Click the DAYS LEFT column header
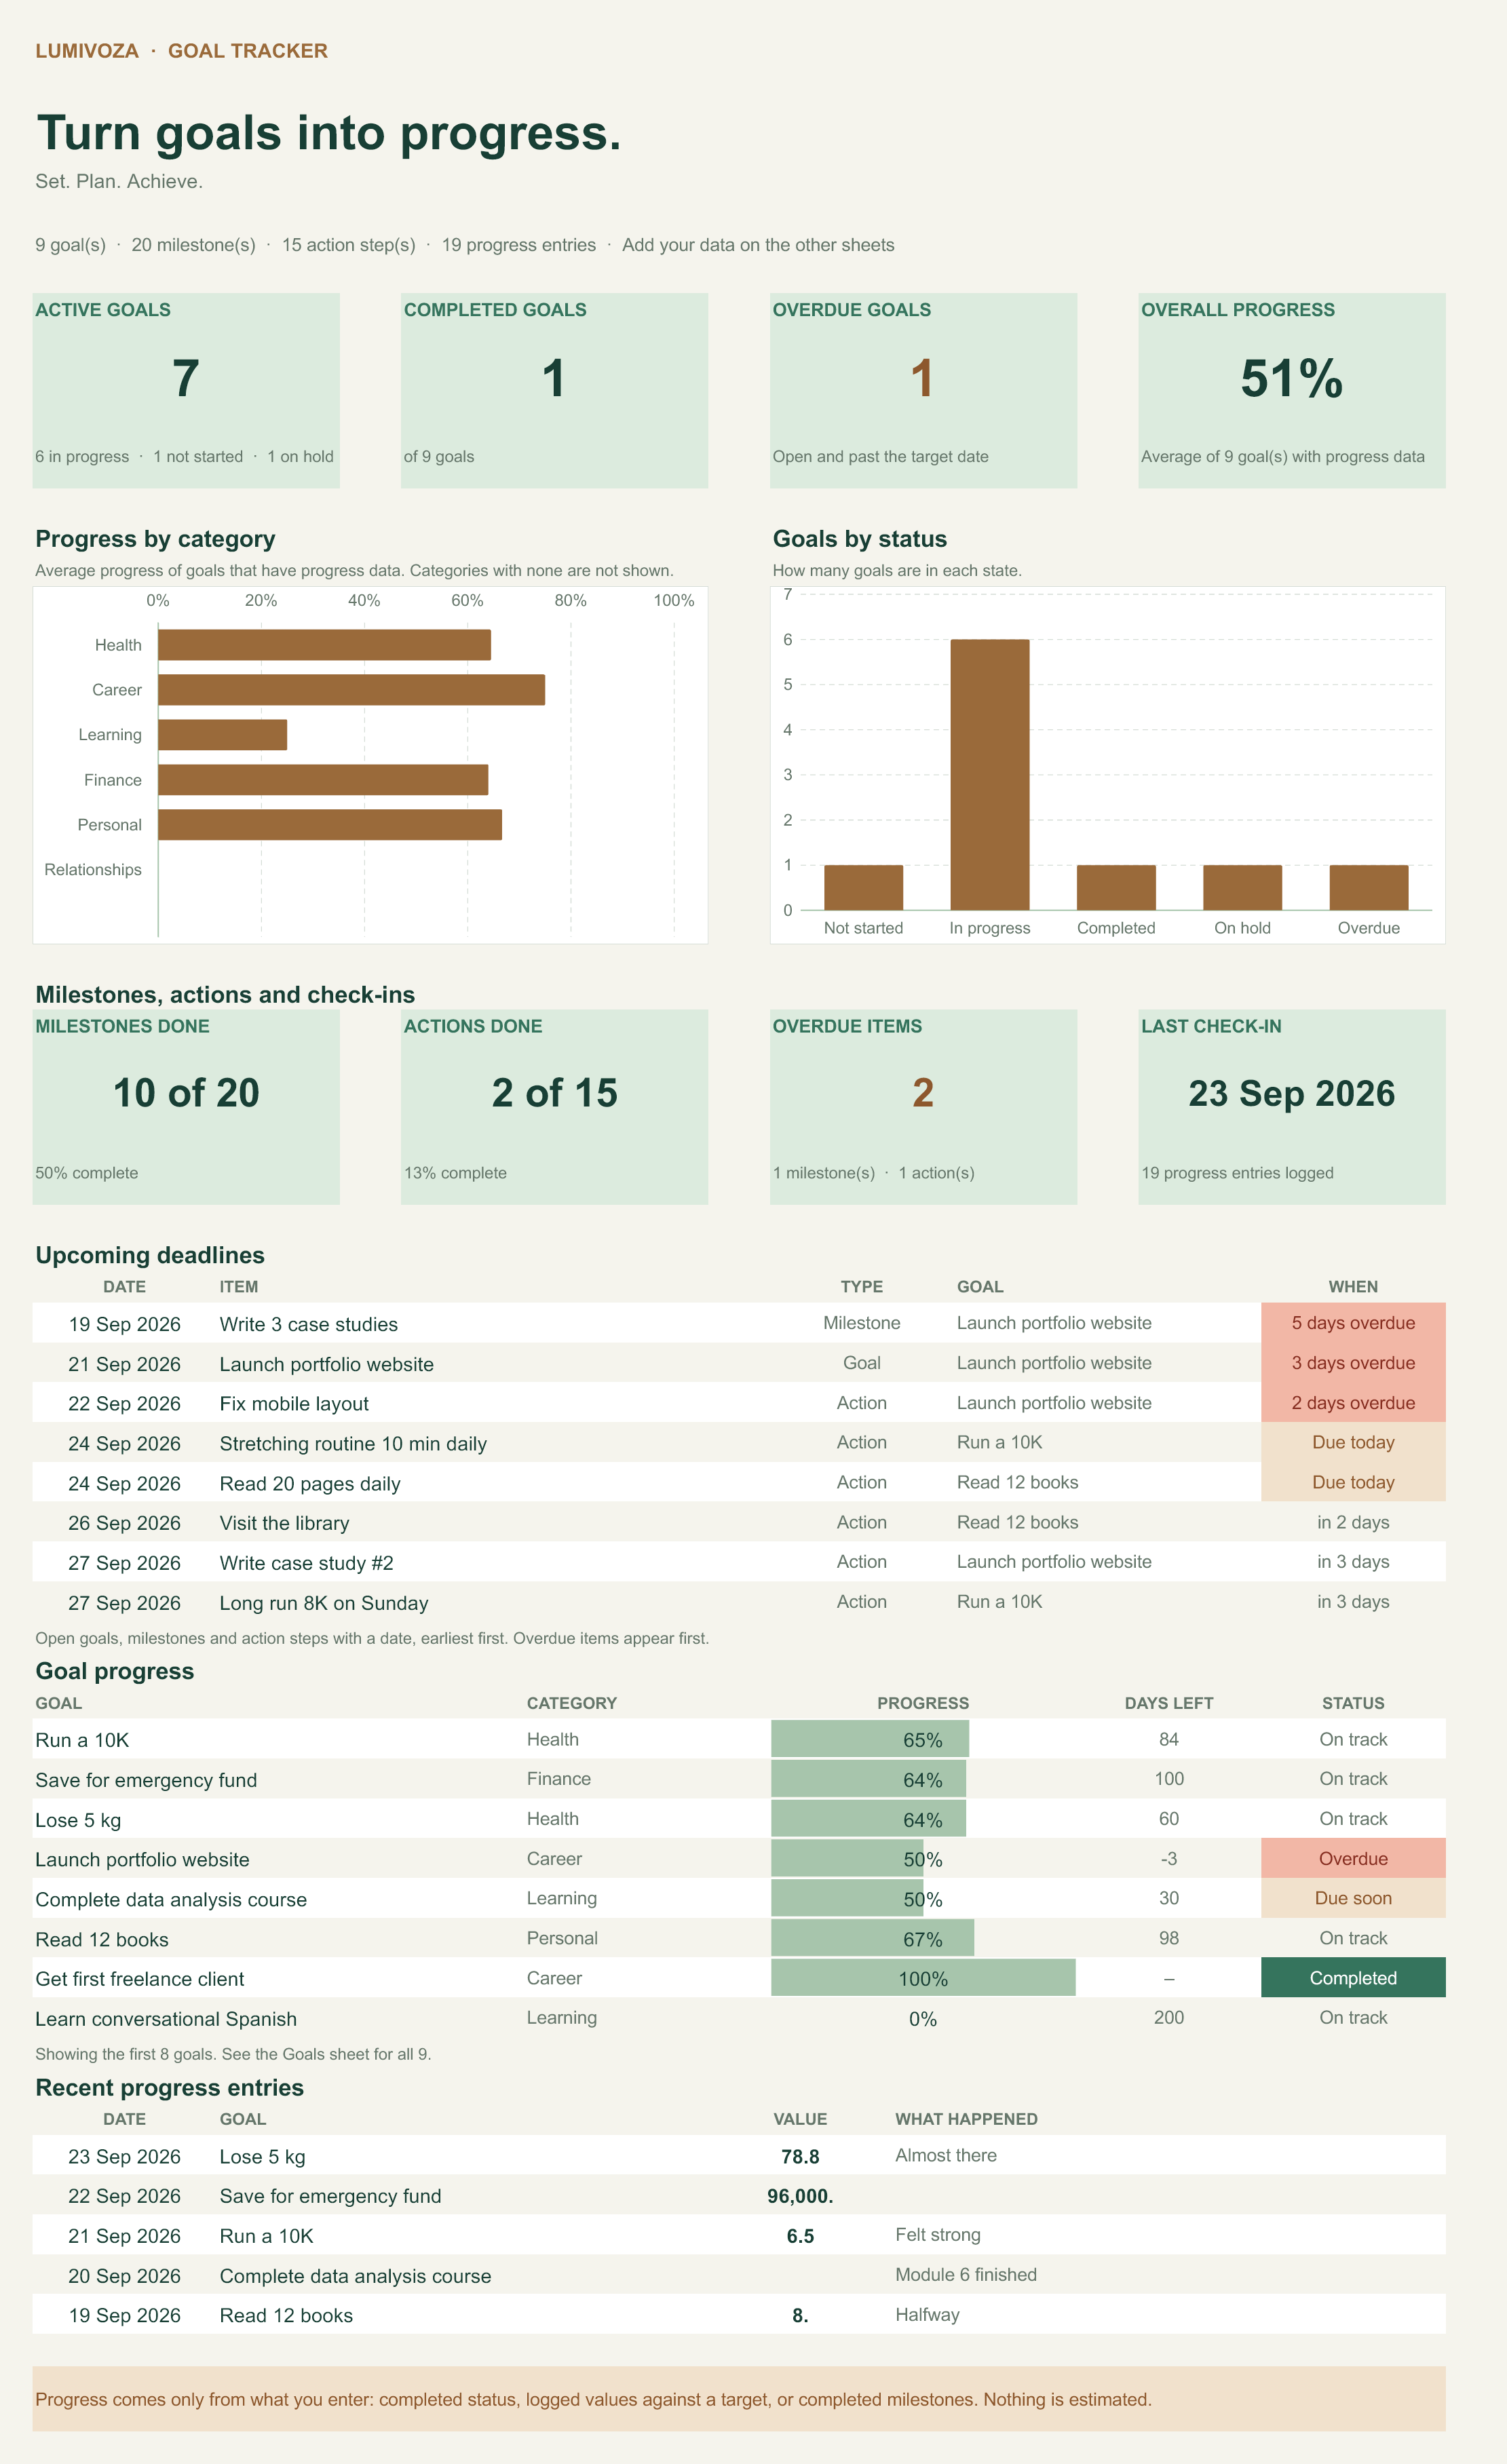The image size is (1507, 2464). click(1169, 1703)
